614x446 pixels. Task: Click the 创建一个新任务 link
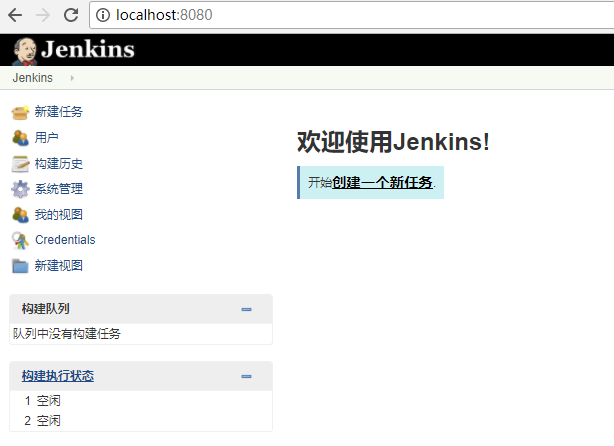(382, 182)
